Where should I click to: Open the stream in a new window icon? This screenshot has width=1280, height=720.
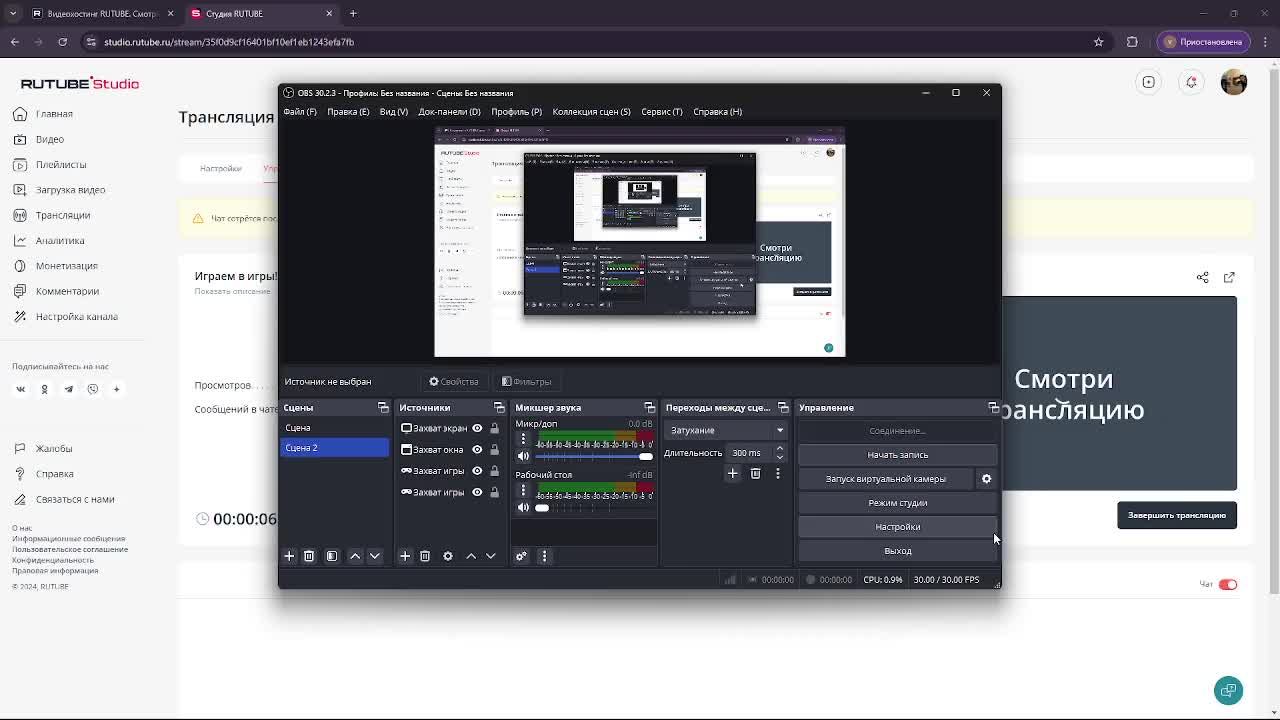[x=1229, y=277]
